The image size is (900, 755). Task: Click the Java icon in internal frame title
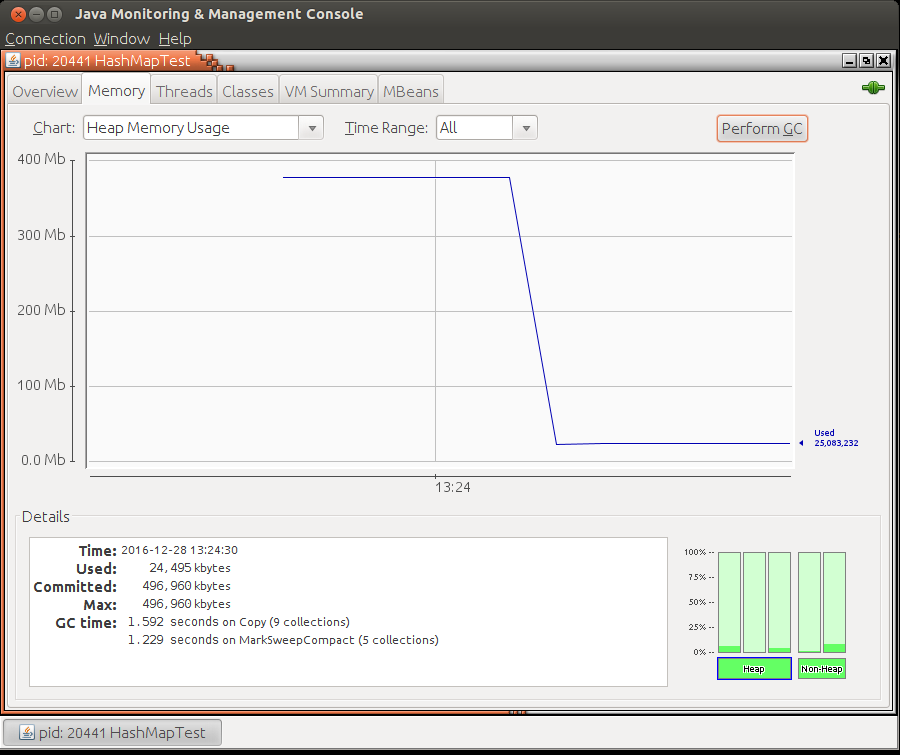pos(13,60)
